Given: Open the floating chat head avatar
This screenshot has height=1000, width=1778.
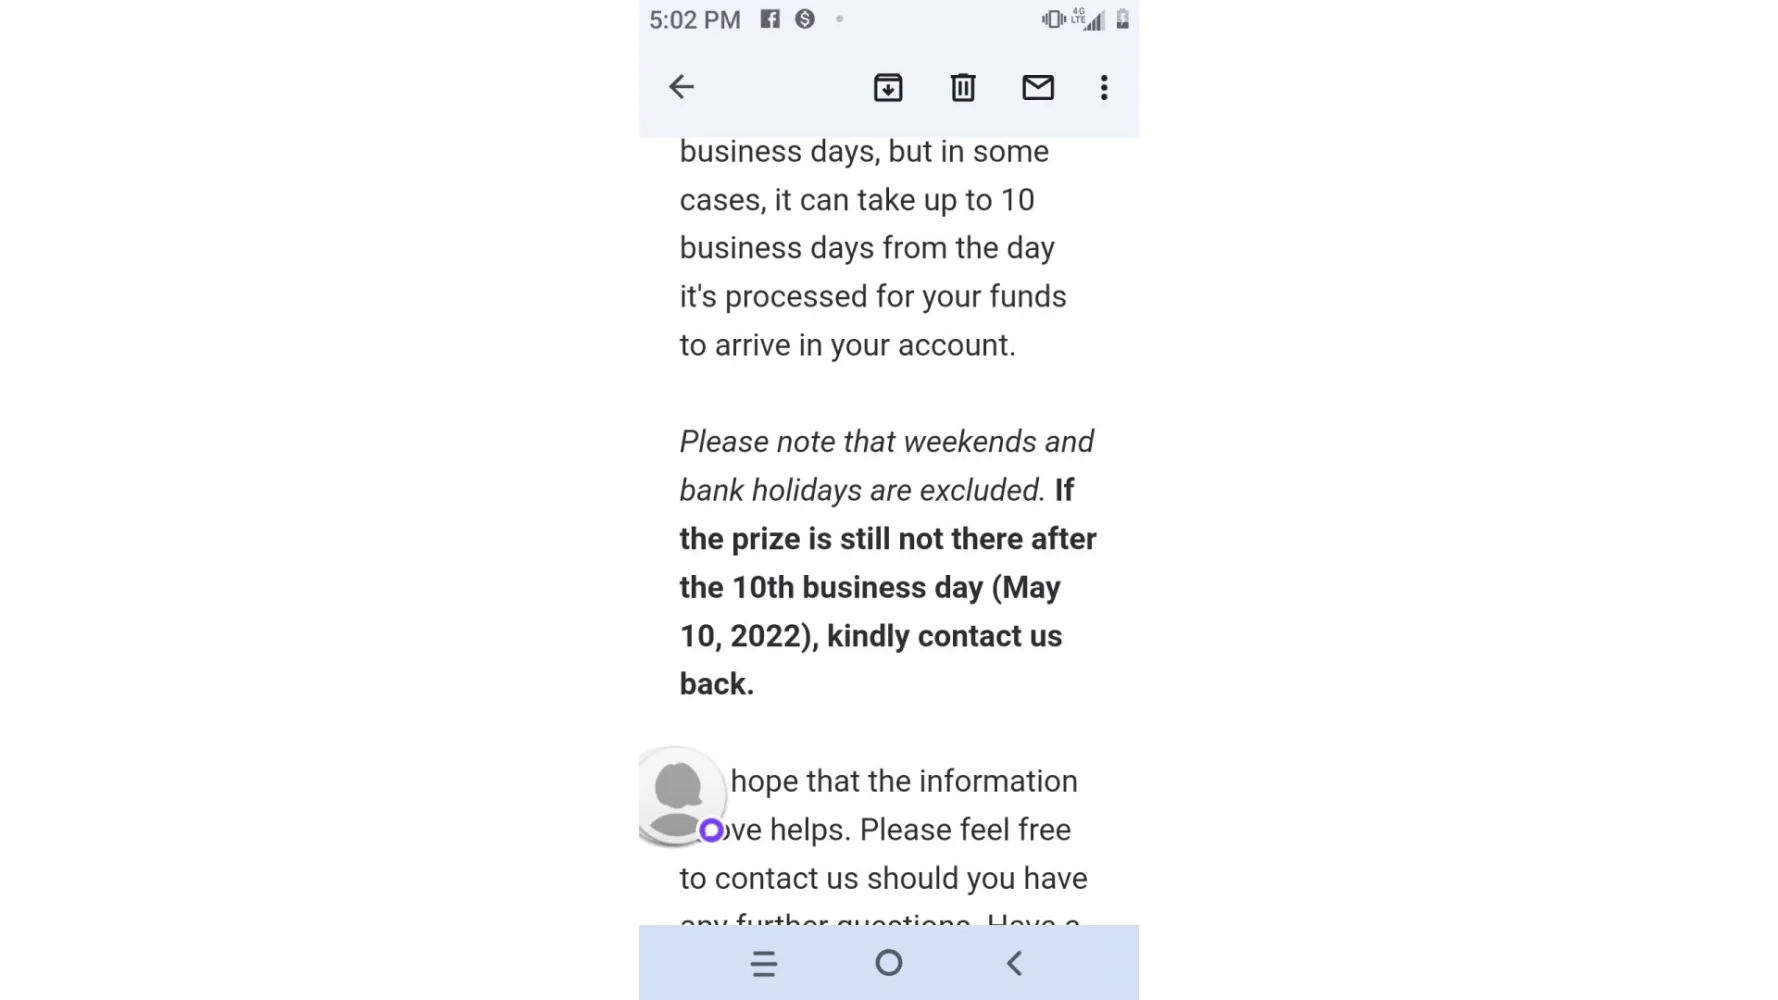Looking at the screenshot, I should [679, 794].
